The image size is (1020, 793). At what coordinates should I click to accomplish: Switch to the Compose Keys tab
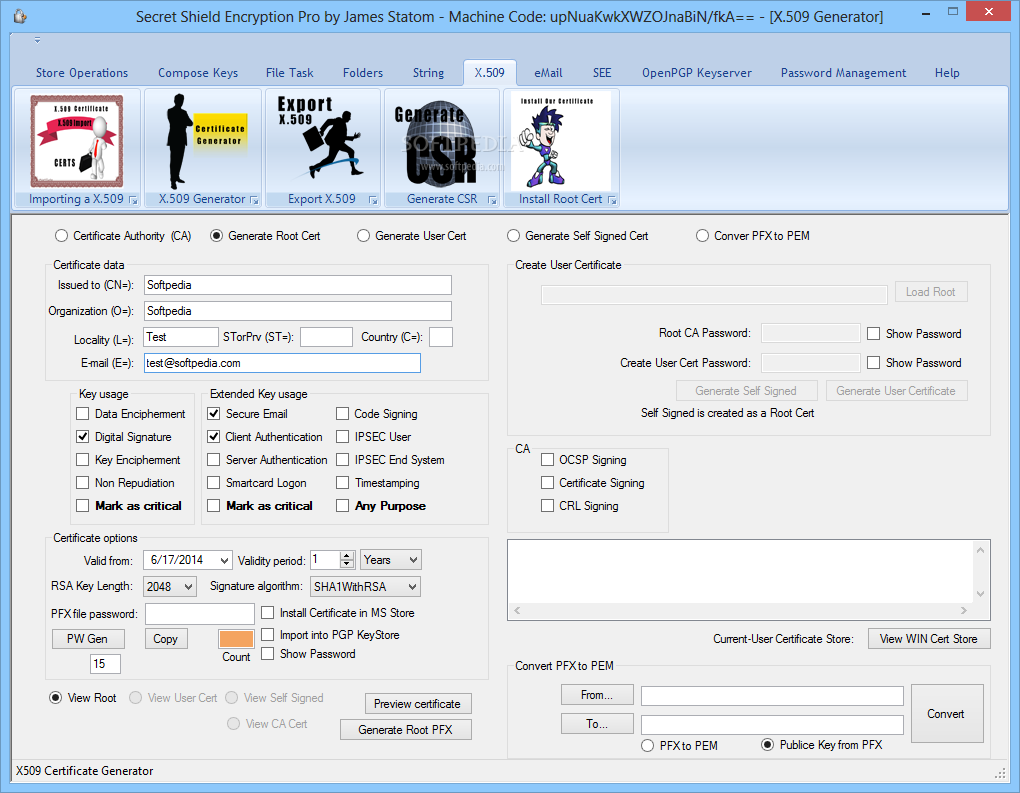pos(198,73)
